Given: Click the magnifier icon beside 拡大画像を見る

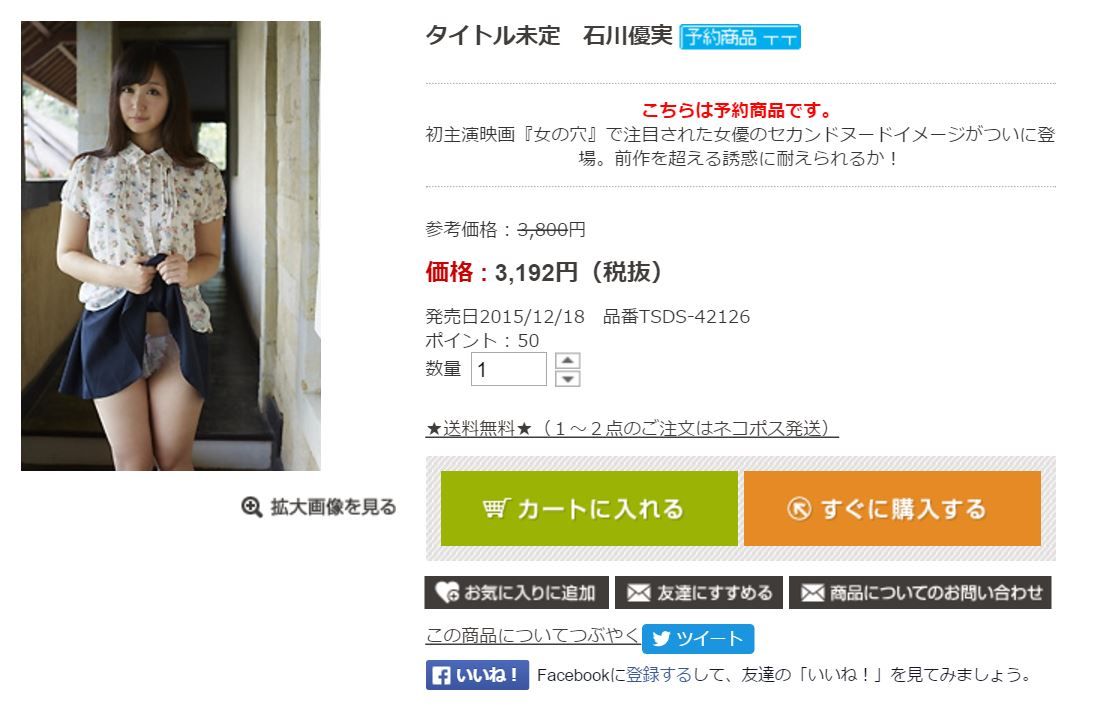Looking at the screenshot, I should (x=251, y=507).
